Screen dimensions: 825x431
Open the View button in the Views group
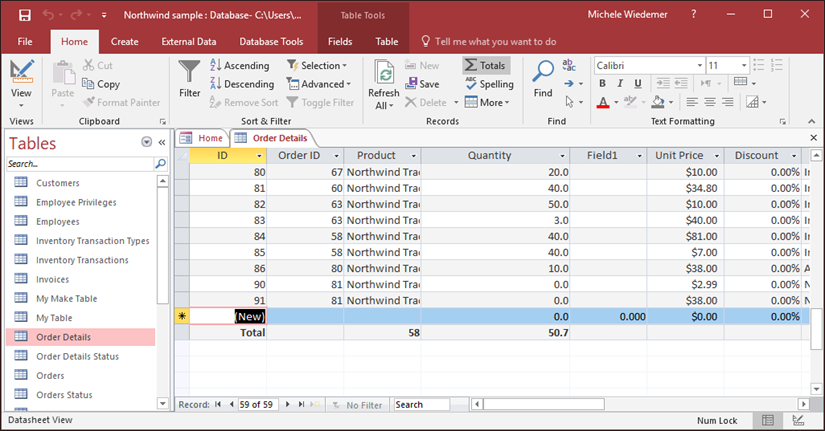pos(21,83)
